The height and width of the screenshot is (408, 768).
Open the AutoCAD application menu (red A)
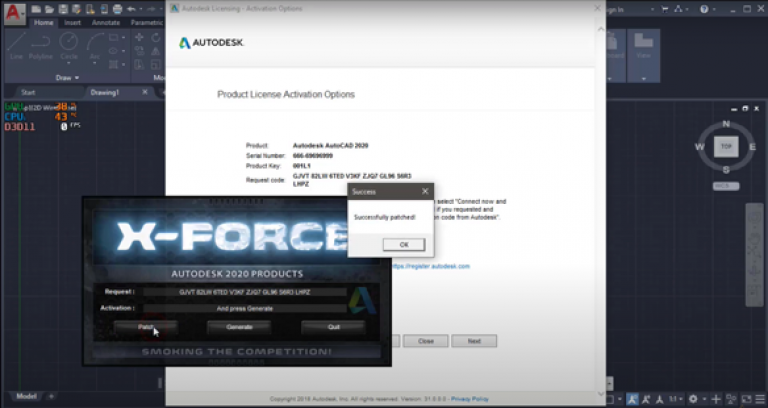click(x=13, y=13)
